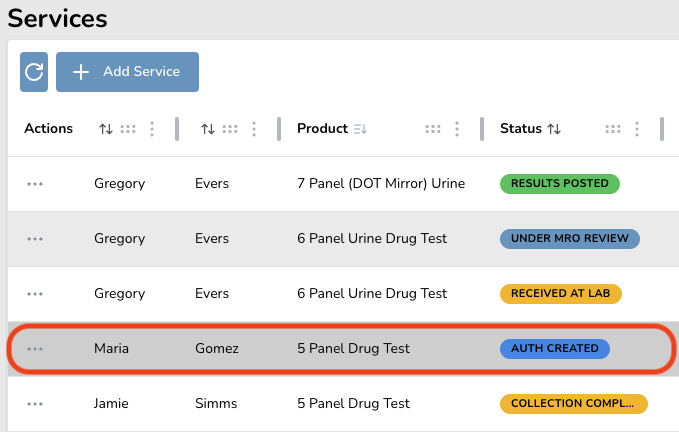Click last name column grid-dots handle
This screenshot has width=679, height=432.
[x=230, y=129]
